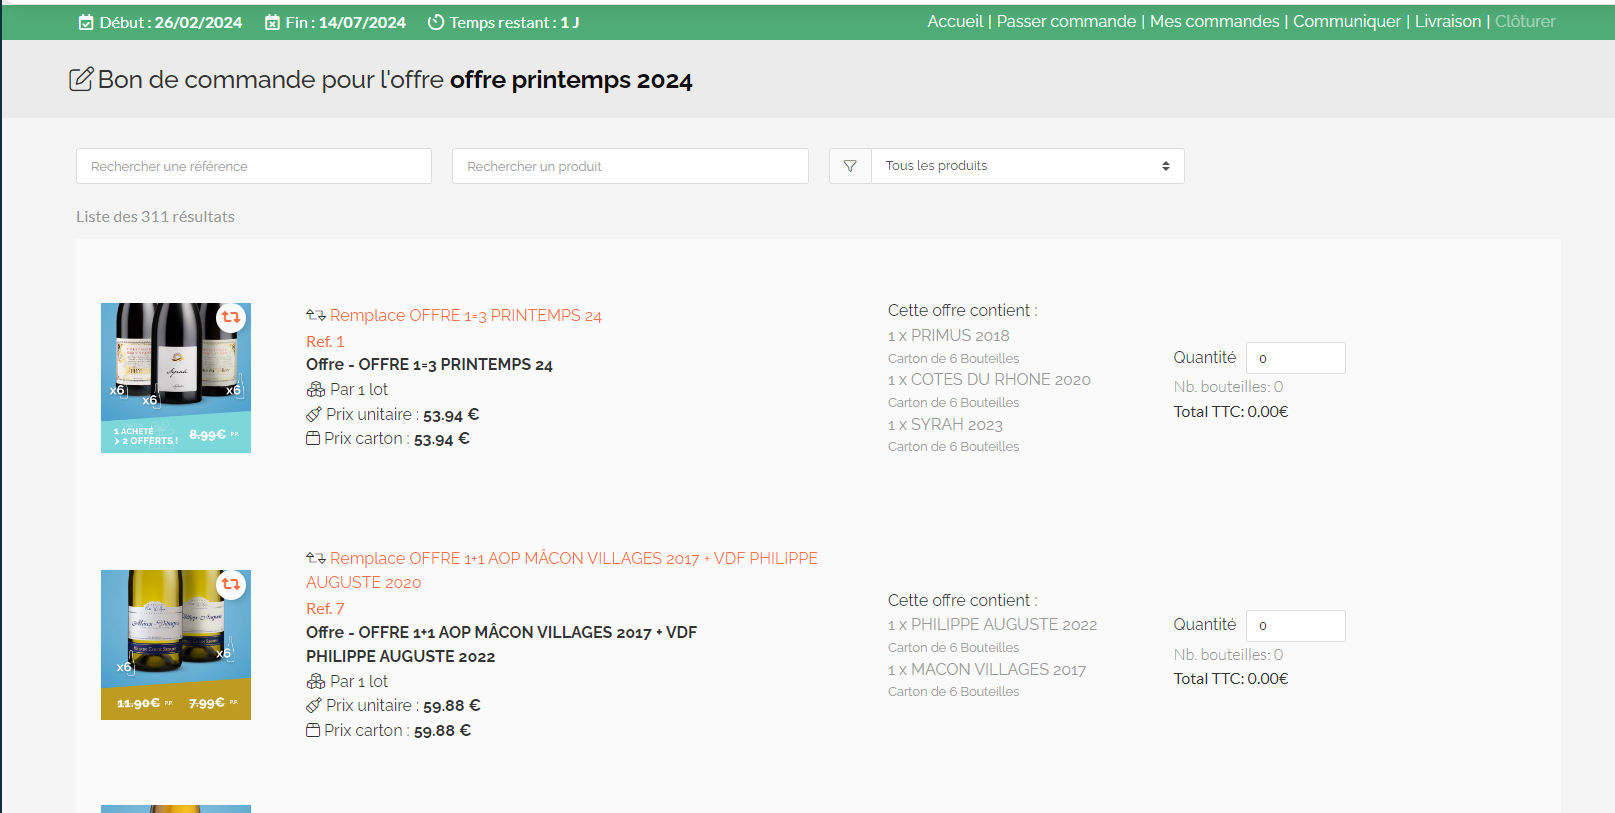The height and width of the screenshot is (813, 1615).
Task: Click quantity field for Mâcon Villages offer
Action: [x=1295, y=626]
